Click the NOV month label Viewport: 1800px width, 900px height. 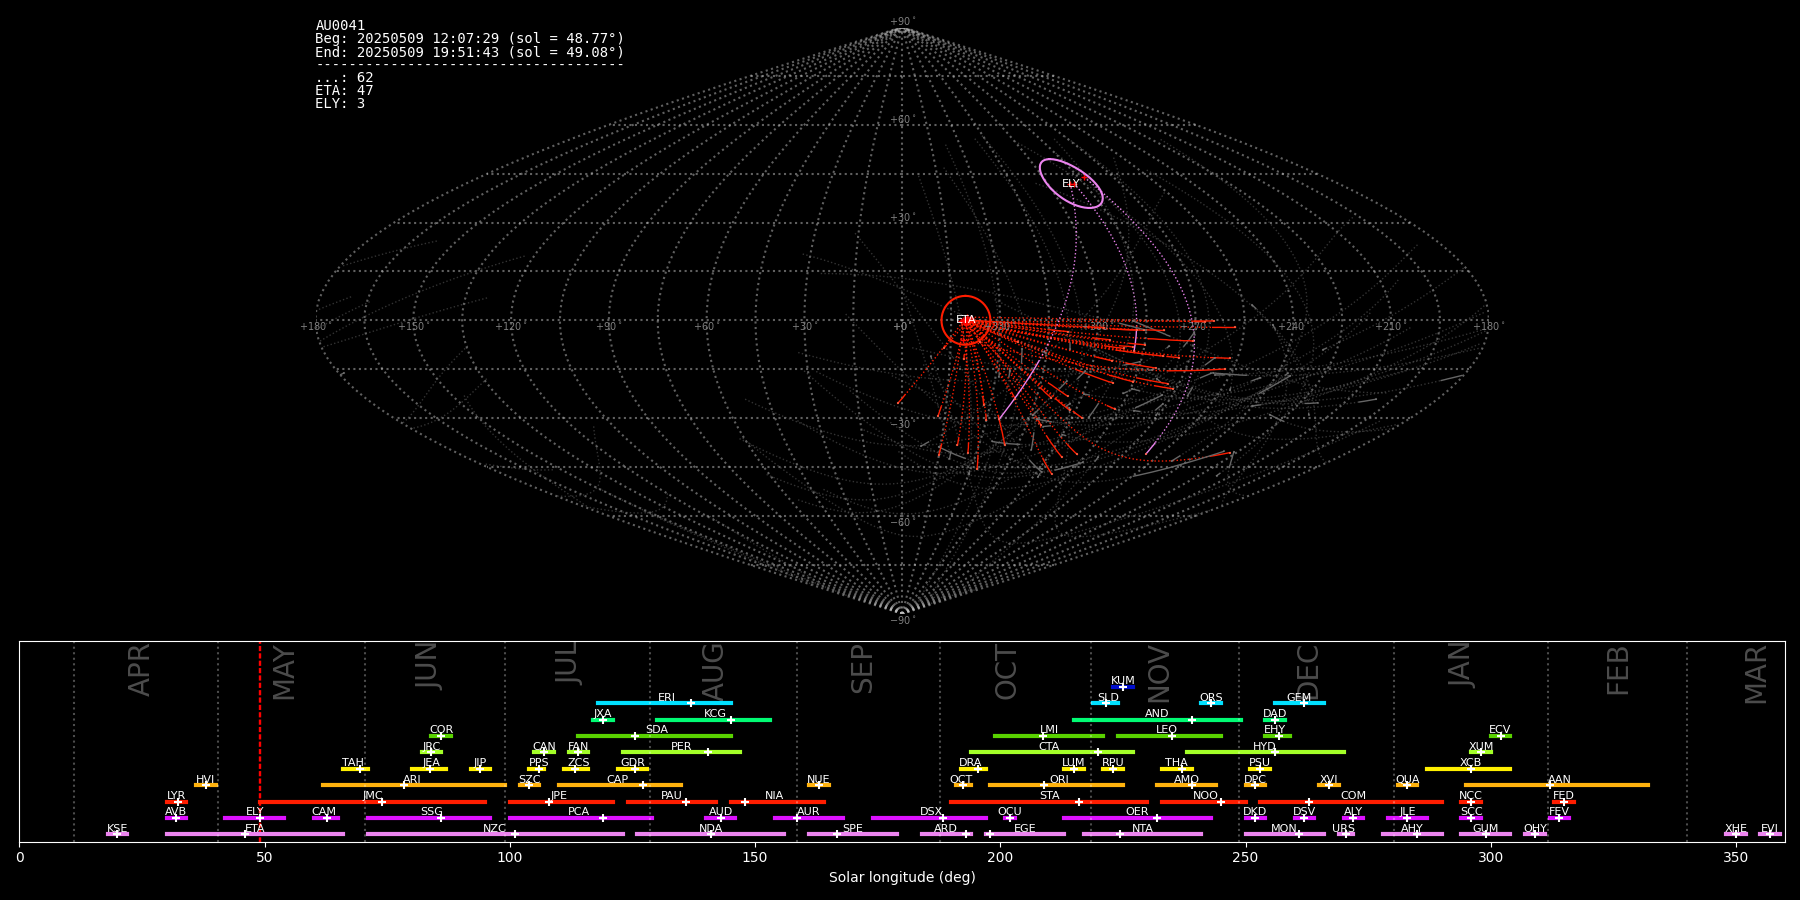click(x=1158, y=674)
